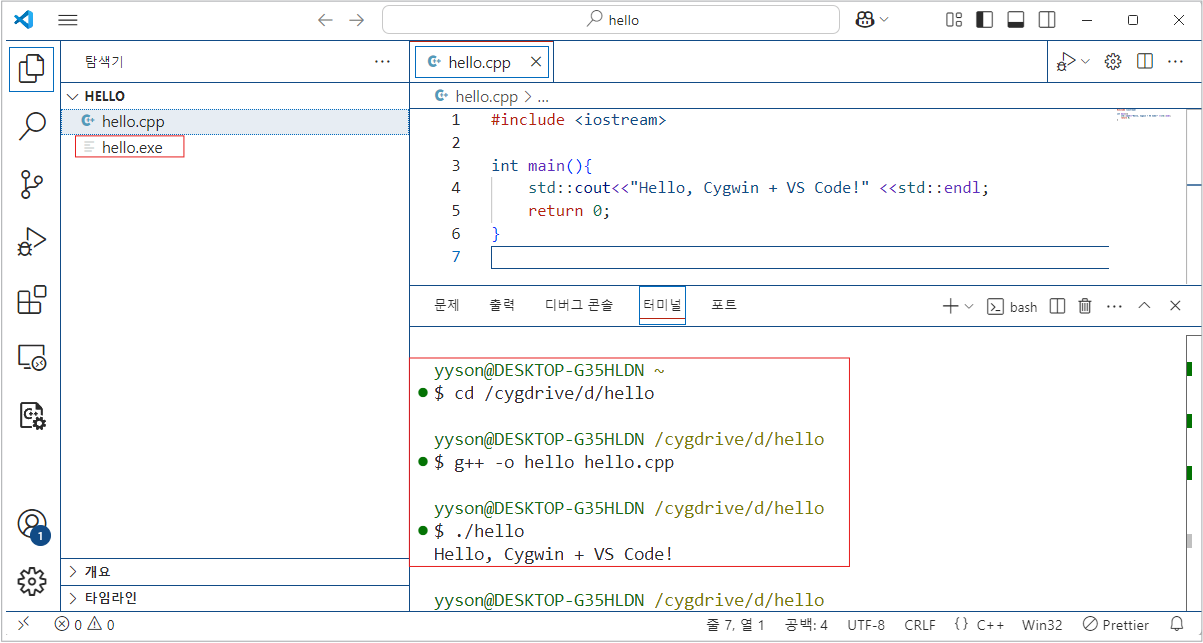Click the command center search box

(611, 20)
